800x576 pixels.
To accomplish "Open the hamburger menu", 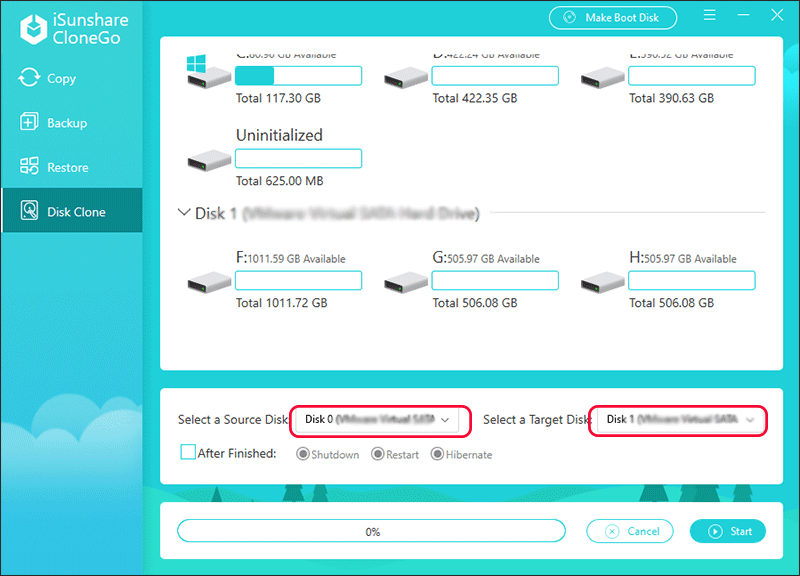I will point(709,16).
